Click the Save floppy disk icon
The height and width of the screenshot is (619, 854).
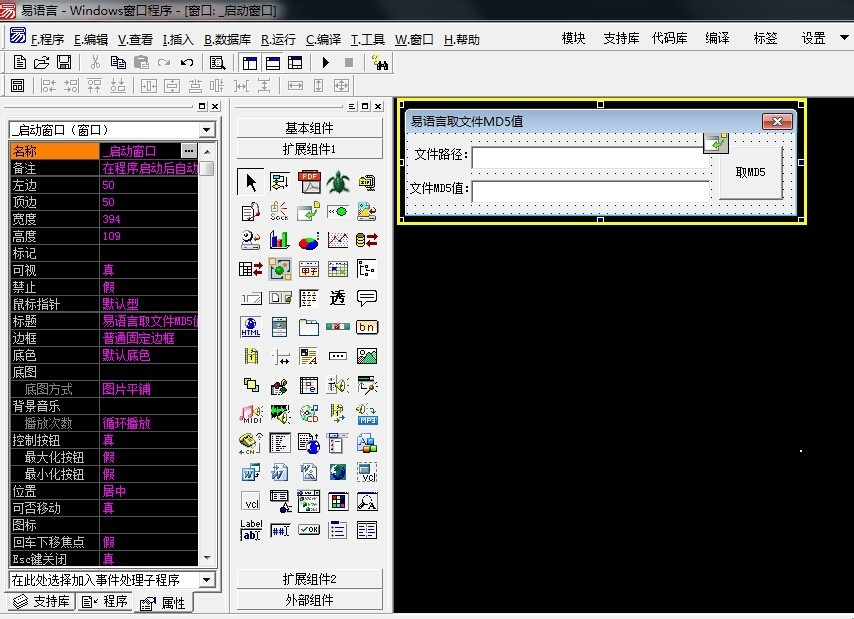64,63
